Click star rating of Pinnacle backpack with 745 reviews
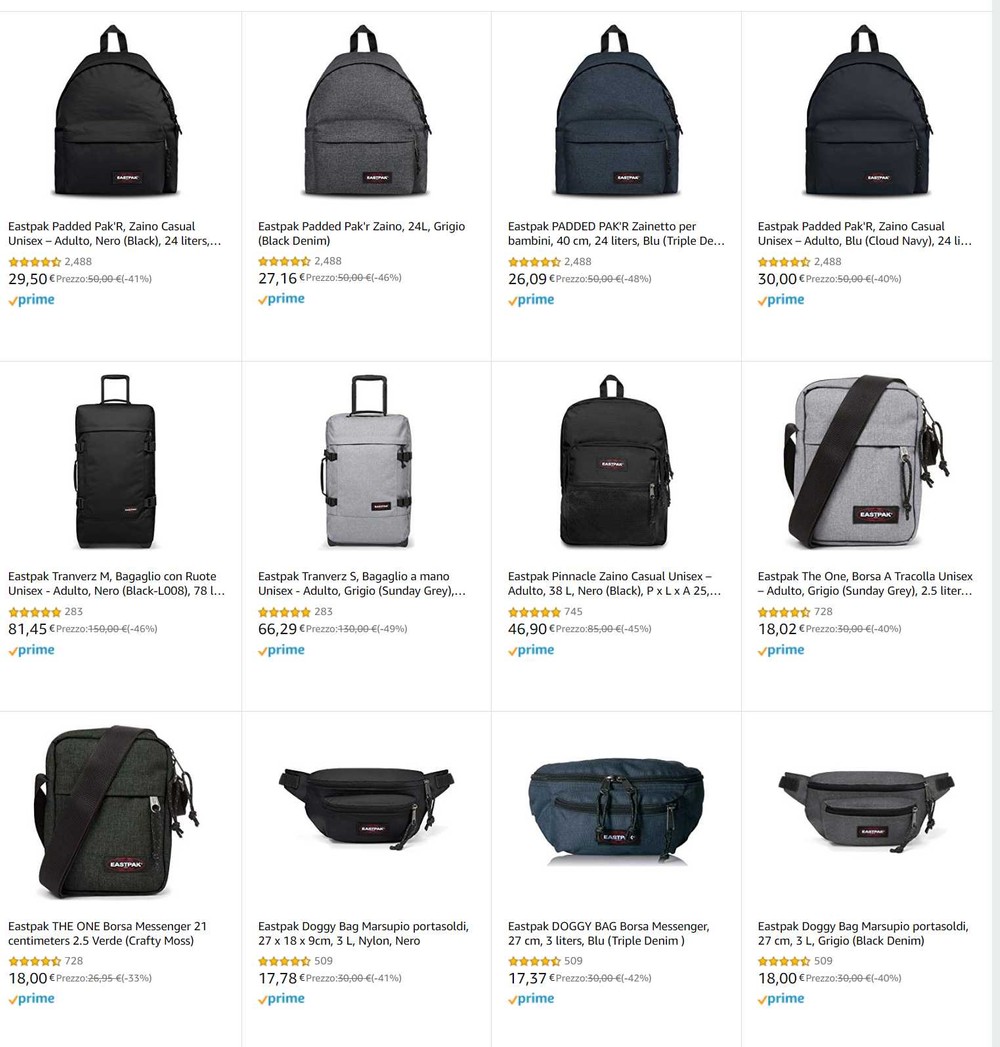 coord(534,612)
